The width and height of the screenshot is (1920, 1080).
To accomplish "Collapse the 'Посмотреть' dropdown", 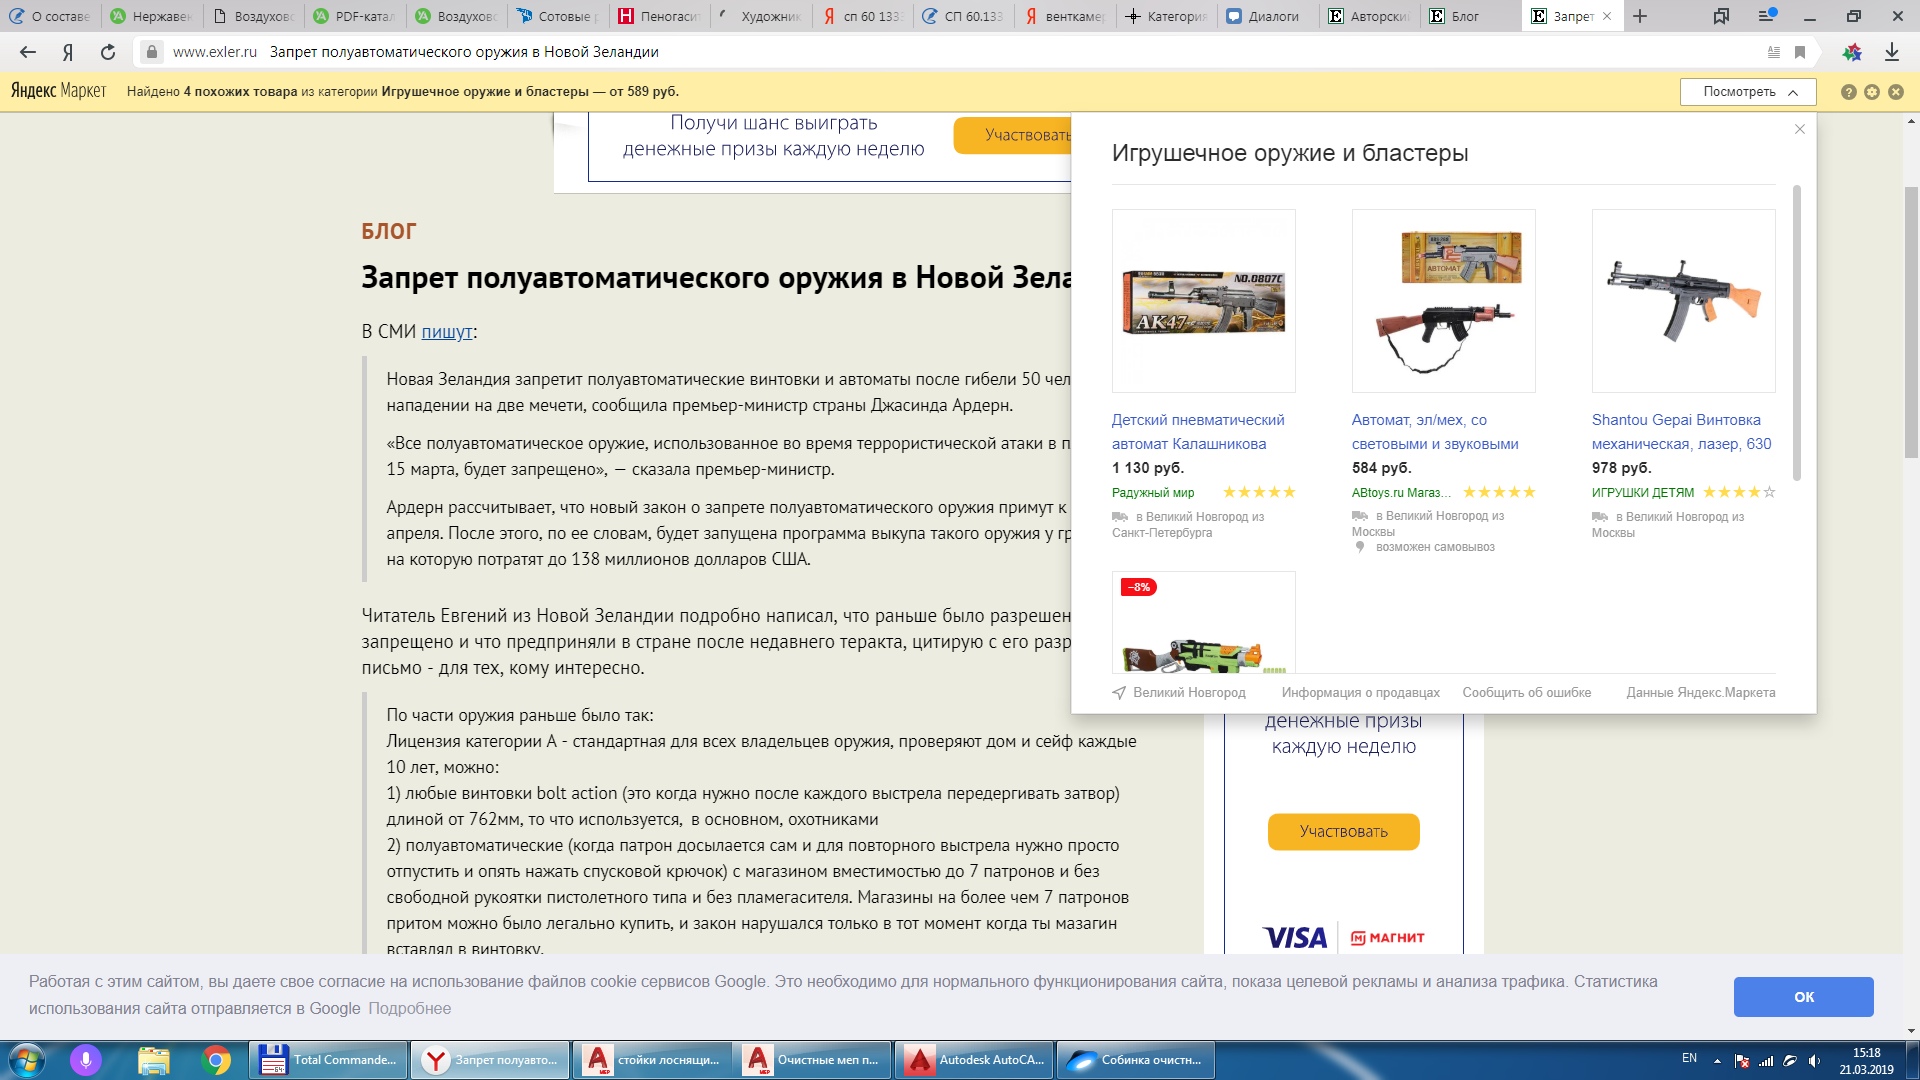I will click(x=1748, y=92).
